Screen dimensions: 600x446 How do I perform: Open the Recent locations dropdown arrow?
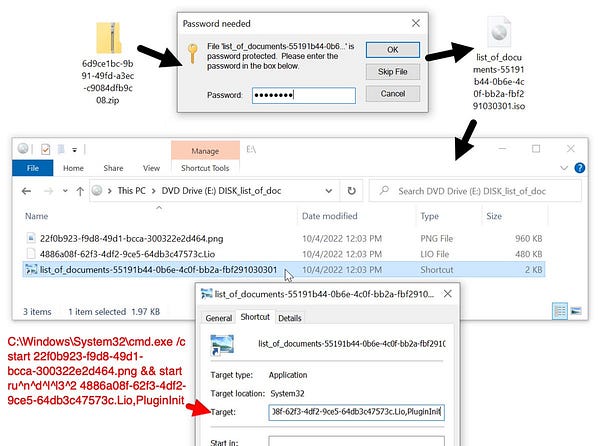(65, 190)
